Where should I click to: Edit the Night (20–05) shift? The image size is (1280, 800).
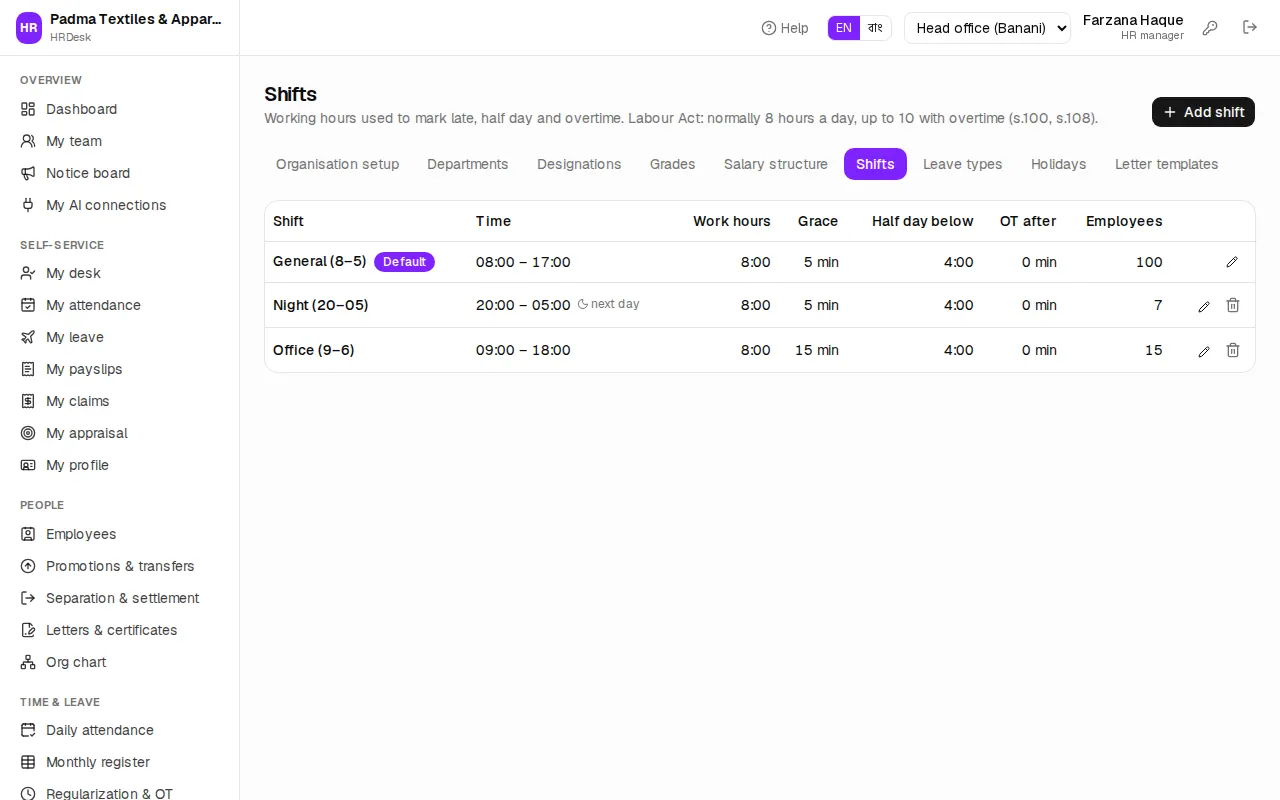click(1204, 306)
